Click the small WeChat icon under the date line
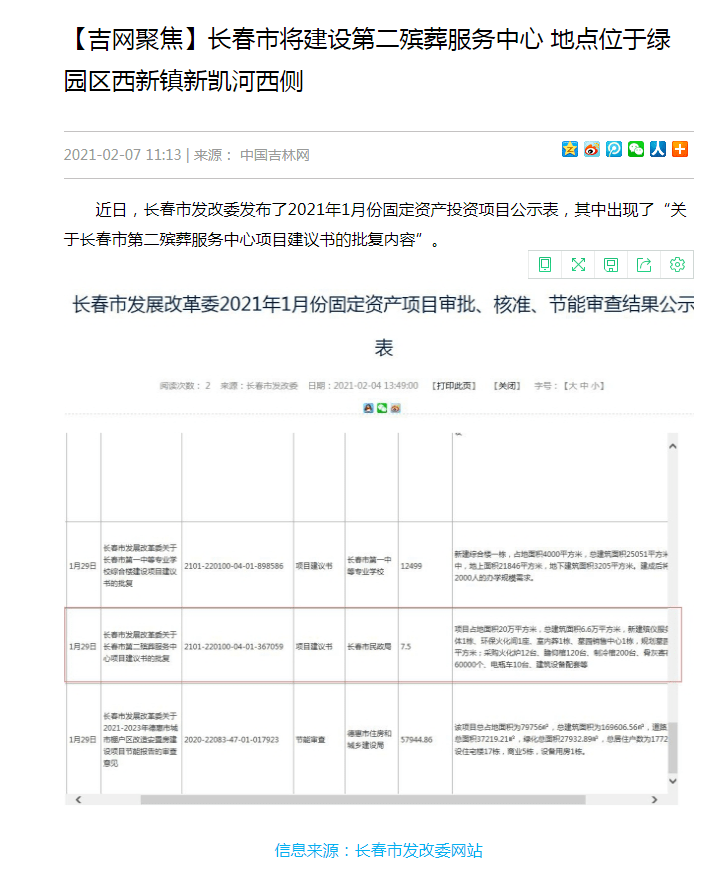This screenshot has width=714, height=872. 382,408
